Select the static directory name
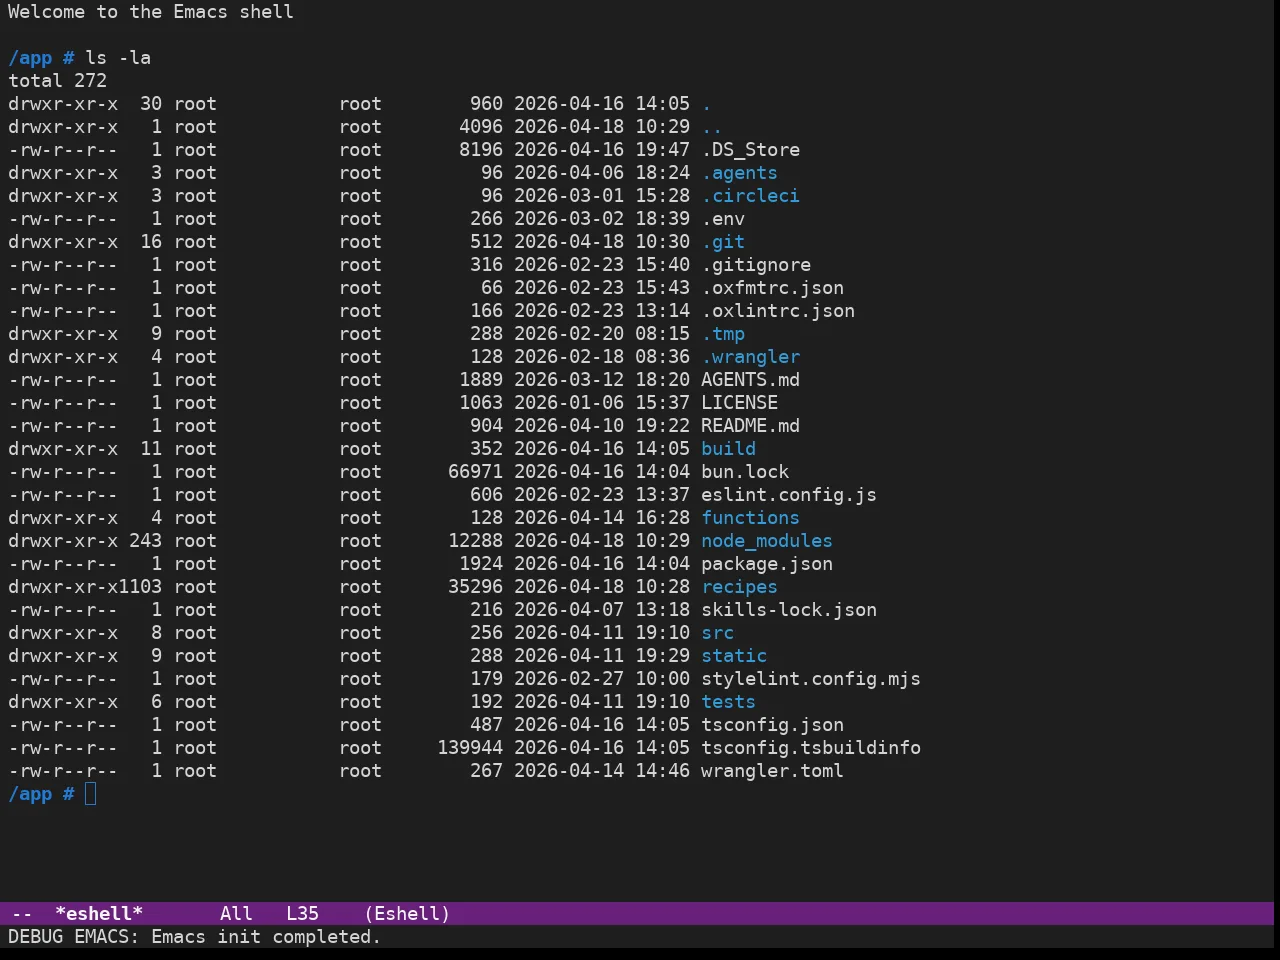The image size is (1280, 960). pos(734,656)
